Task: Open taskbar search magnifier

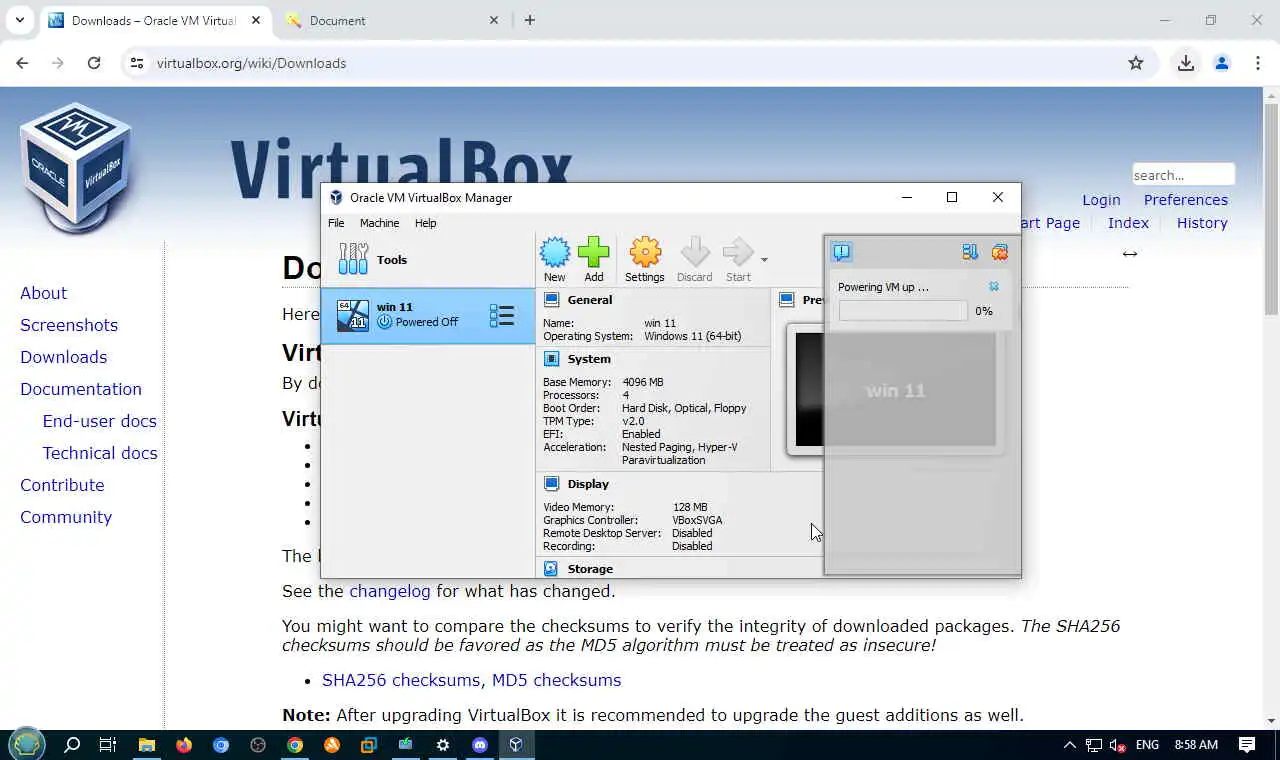Action: click(72, 745)
